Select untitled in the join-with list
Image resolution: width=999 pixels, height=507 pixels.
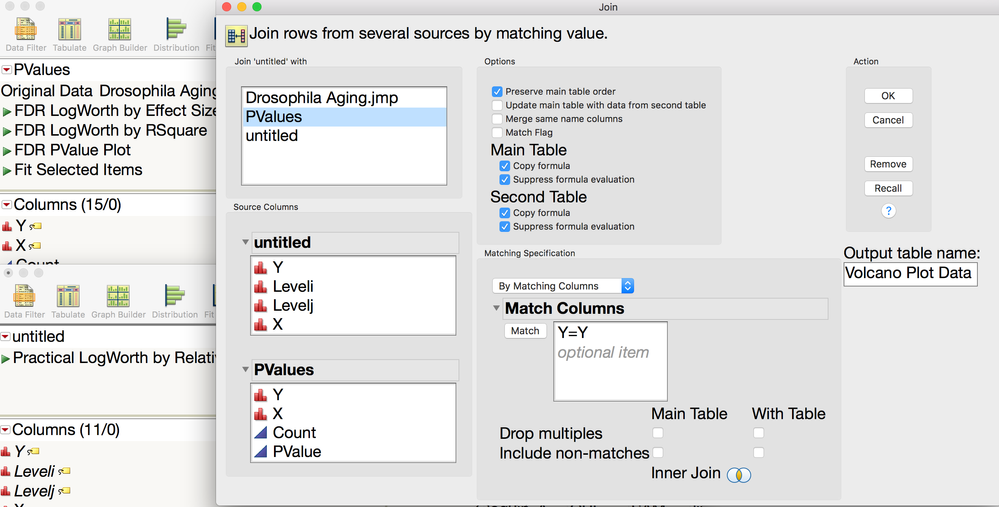344,136
